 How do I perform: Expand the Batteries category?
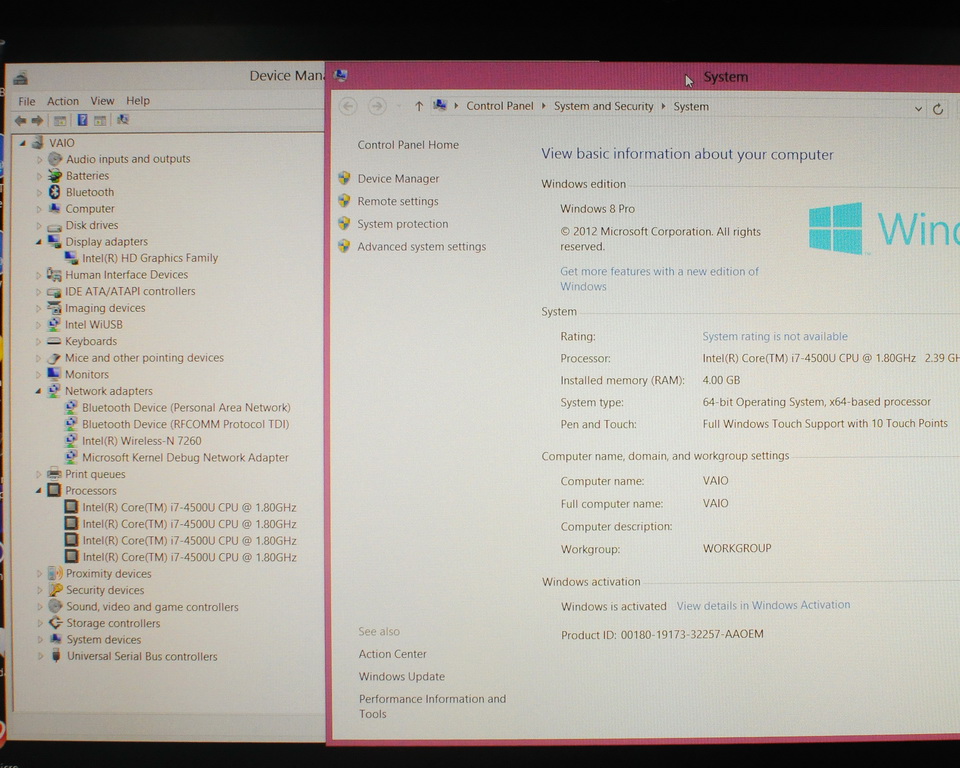click(39, 176)
